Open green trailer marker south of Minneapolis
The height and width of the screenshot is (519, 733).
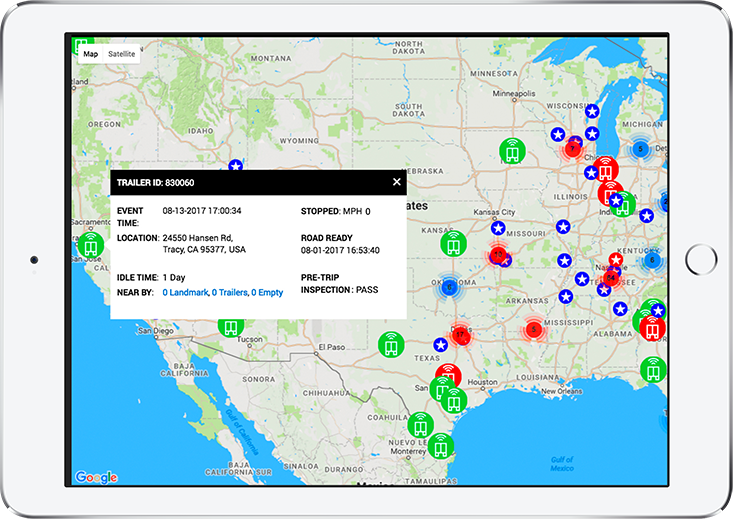[513, 151]
